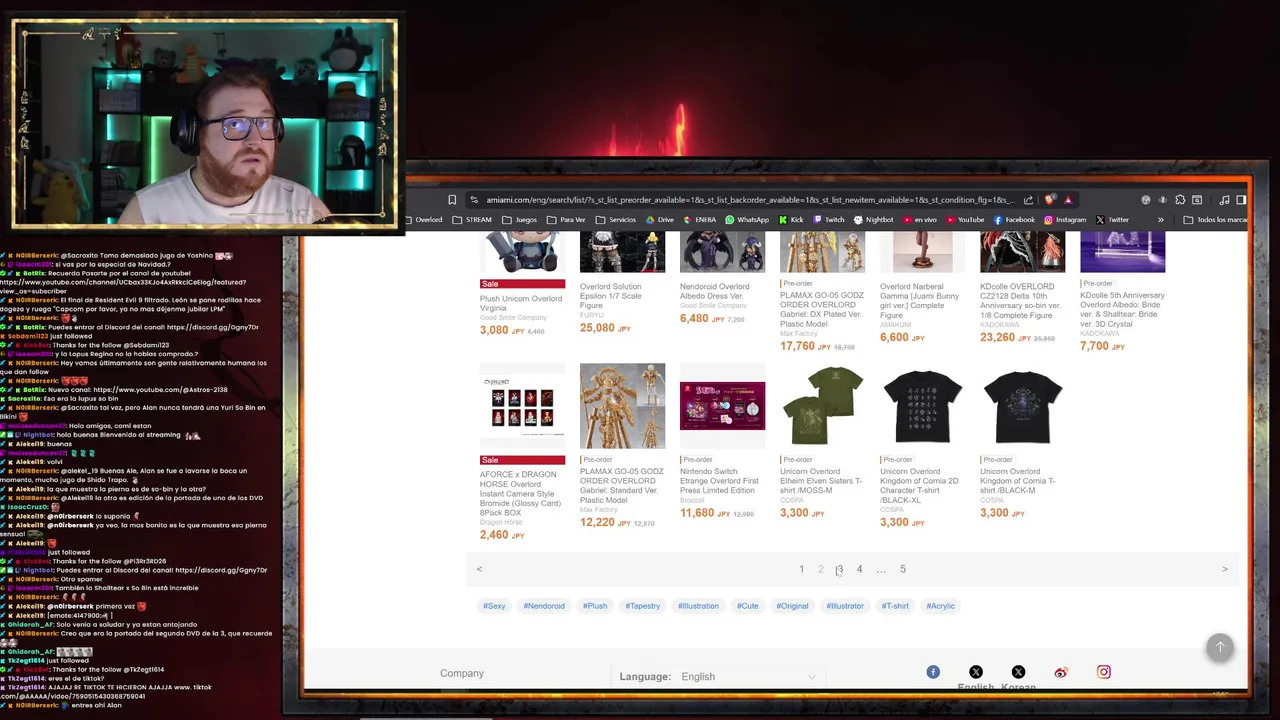Image resolution: width=1280 pixels, height=720 pixels.
Task: Open the WhatsApp bookmark
Action: 747,220
